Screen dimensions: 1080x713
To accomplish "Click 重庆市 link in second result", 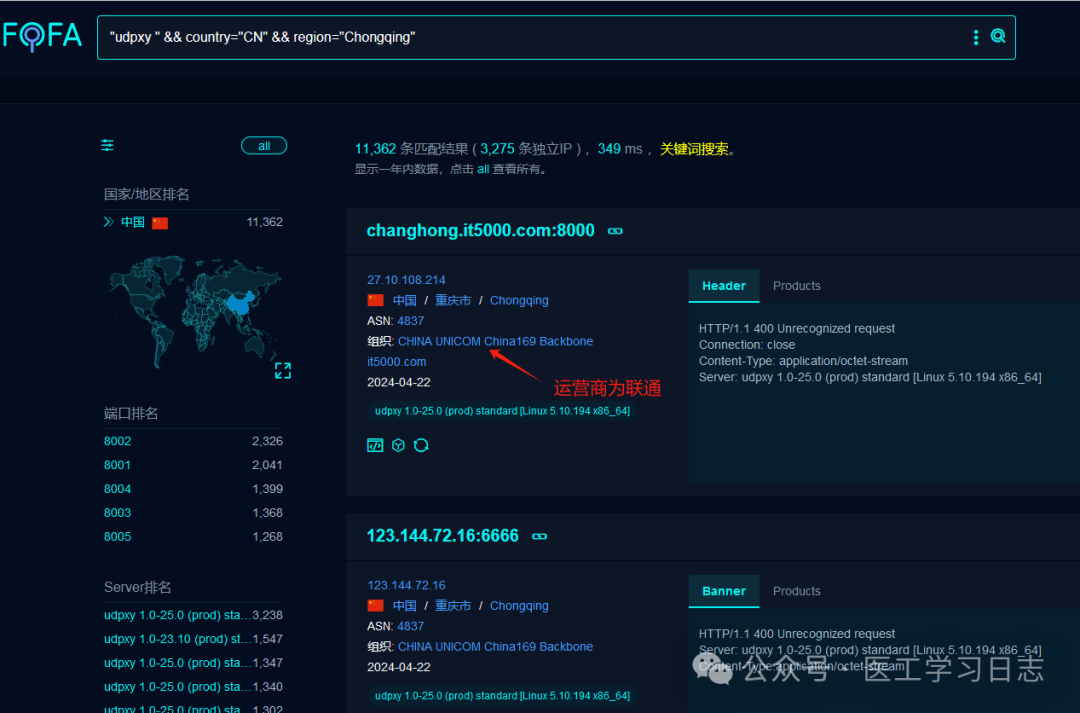I will [x=453, y=606].
